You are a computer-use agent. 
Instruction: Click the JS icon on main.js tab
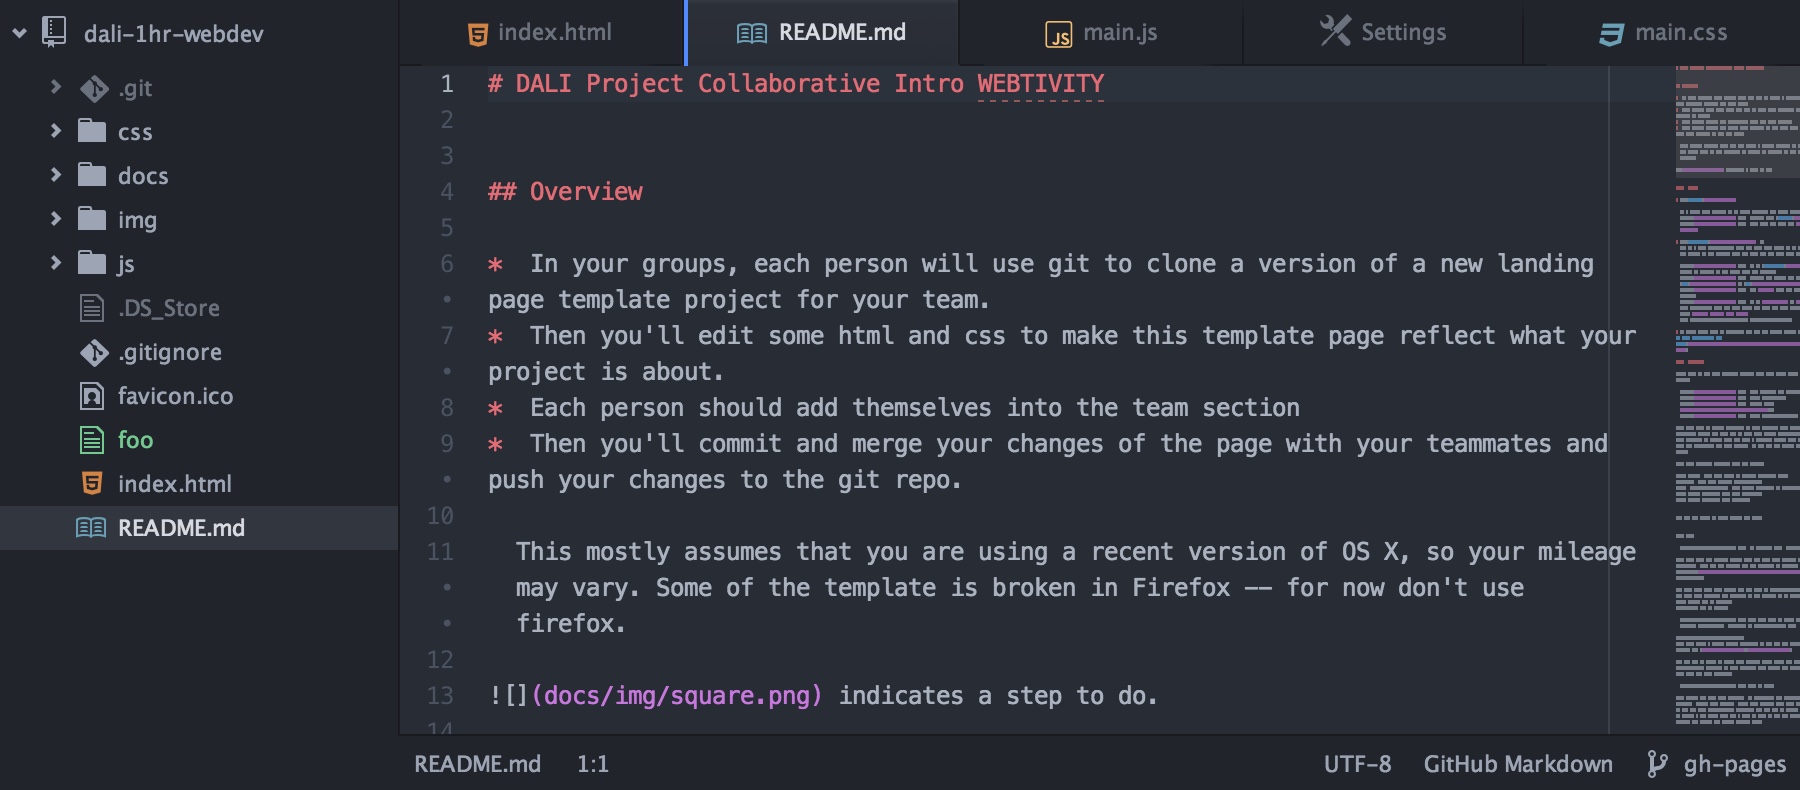click(1058, 35)
